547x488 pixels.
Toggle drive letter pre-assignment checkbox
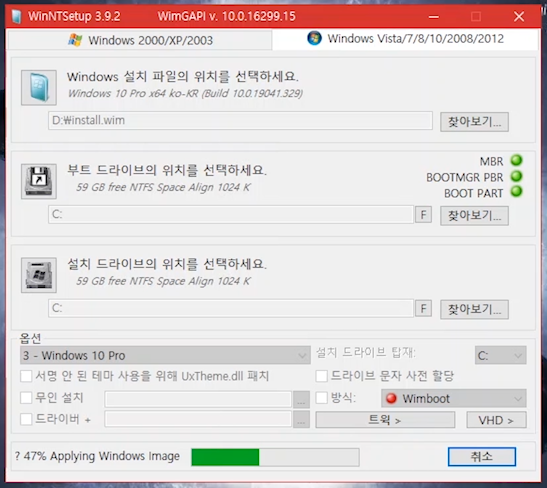coord(322,376)
